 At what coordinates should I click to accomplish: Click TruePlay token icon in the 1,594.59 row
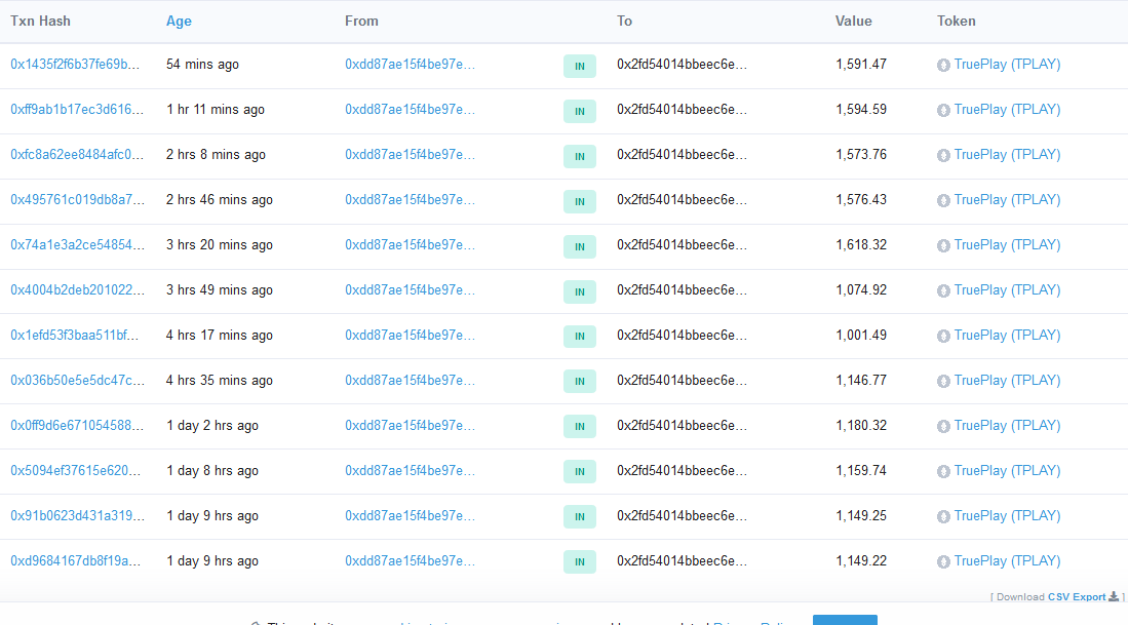(943, 111)
